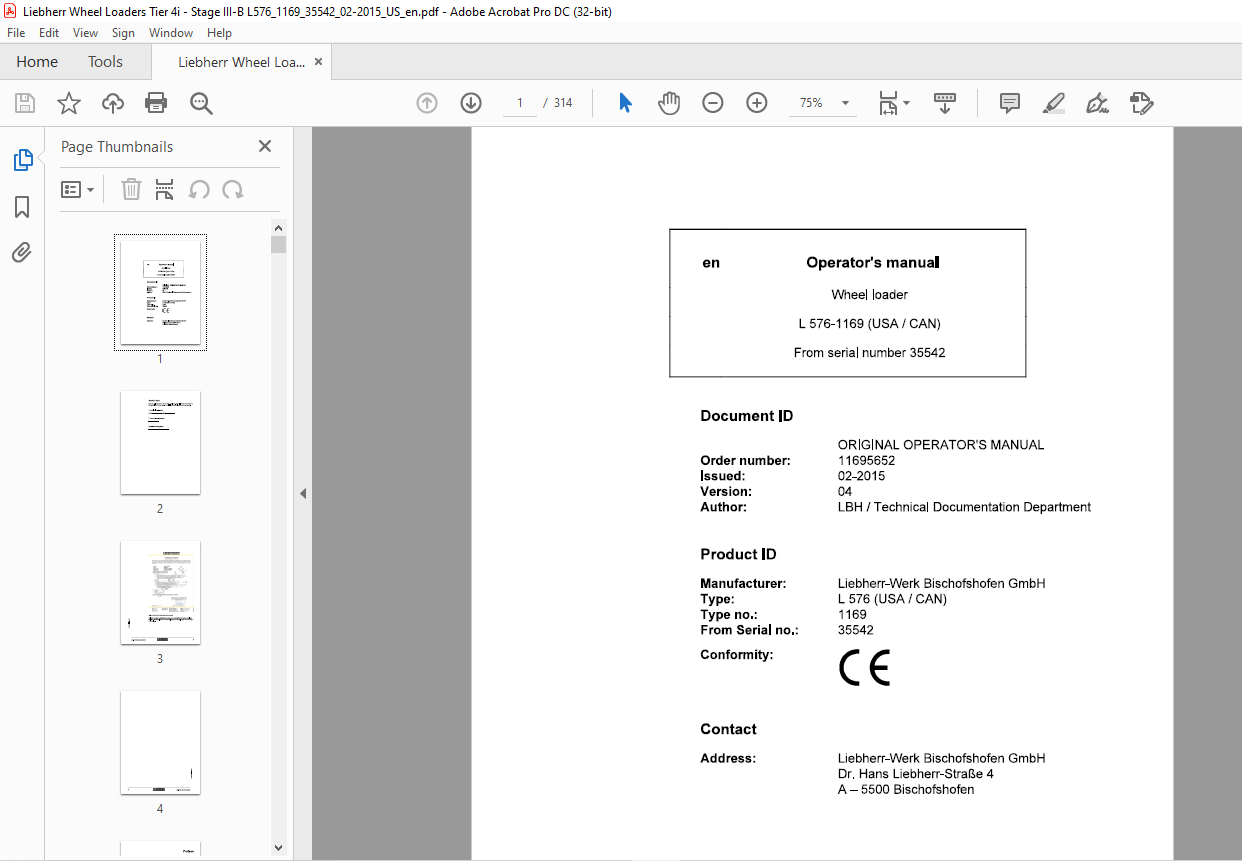The image size is (1242, 861).
Task: Close the Page Thumbnails panel
Action: (265, 146)
